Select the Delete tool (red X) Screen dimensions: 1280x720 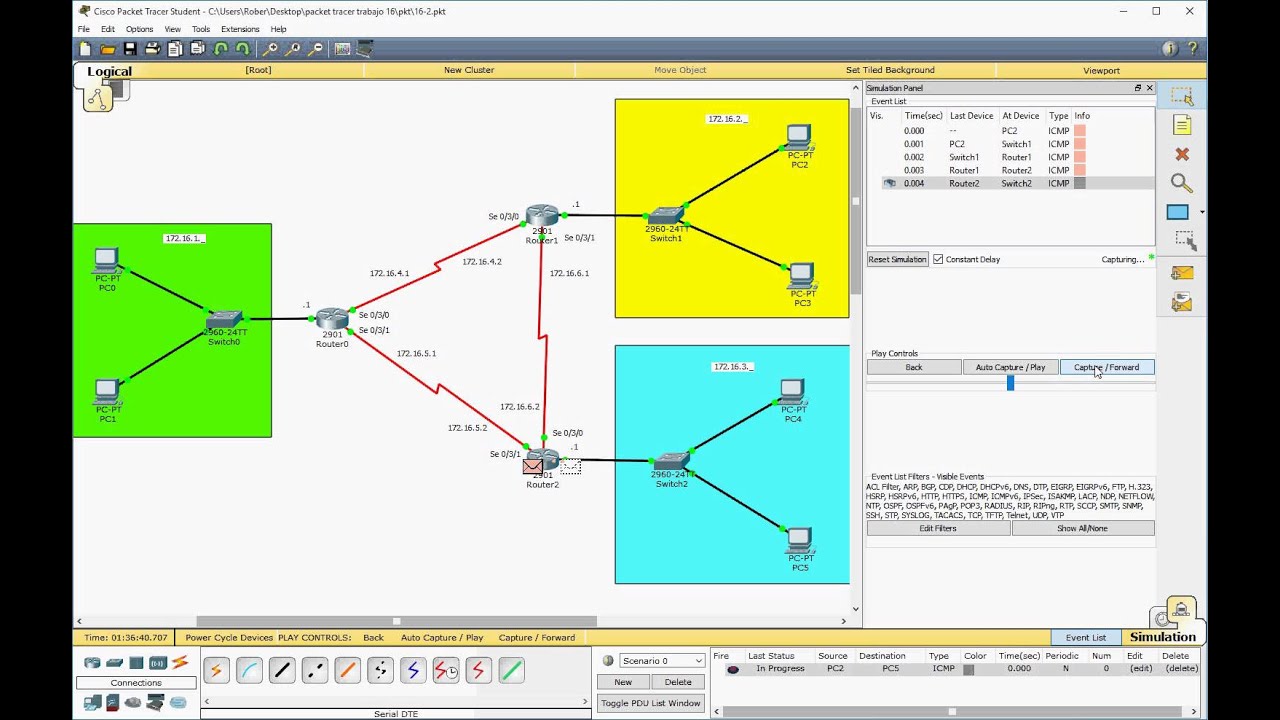click(1182, 154)
